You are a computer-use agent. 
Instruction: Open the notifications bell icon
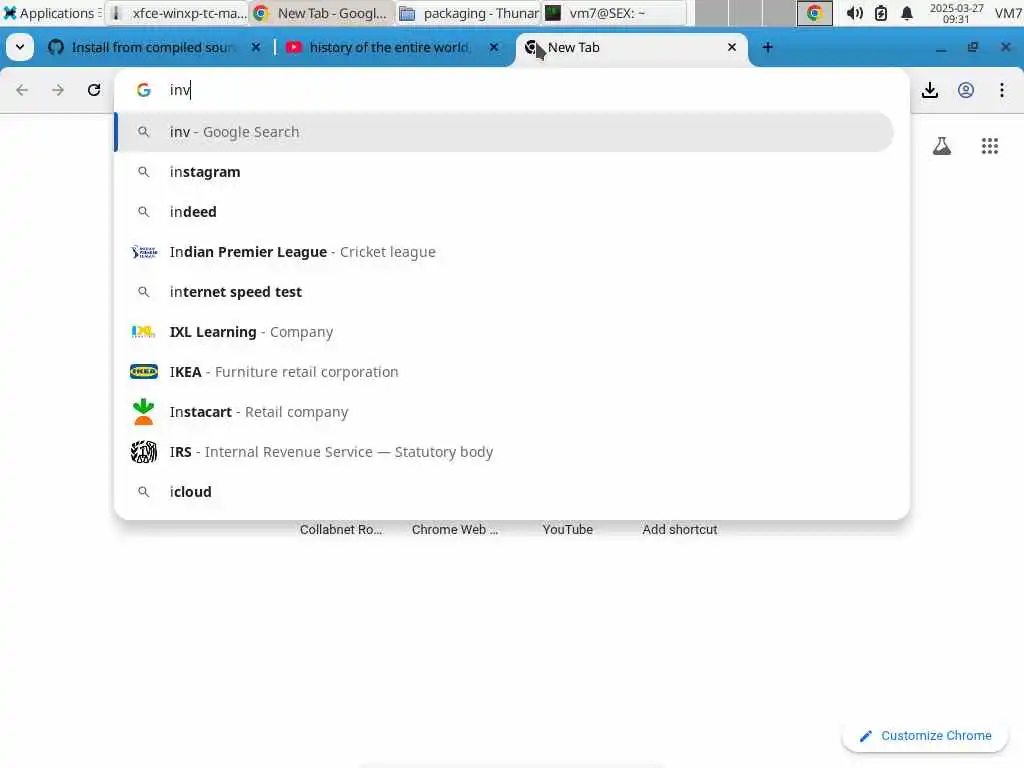click(907, 13)
